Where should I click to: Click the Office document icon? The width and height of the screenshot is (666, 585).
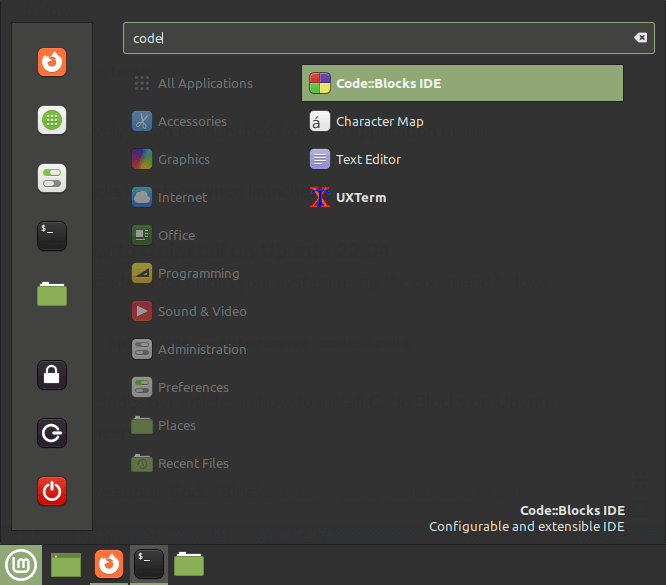(142, 235)
